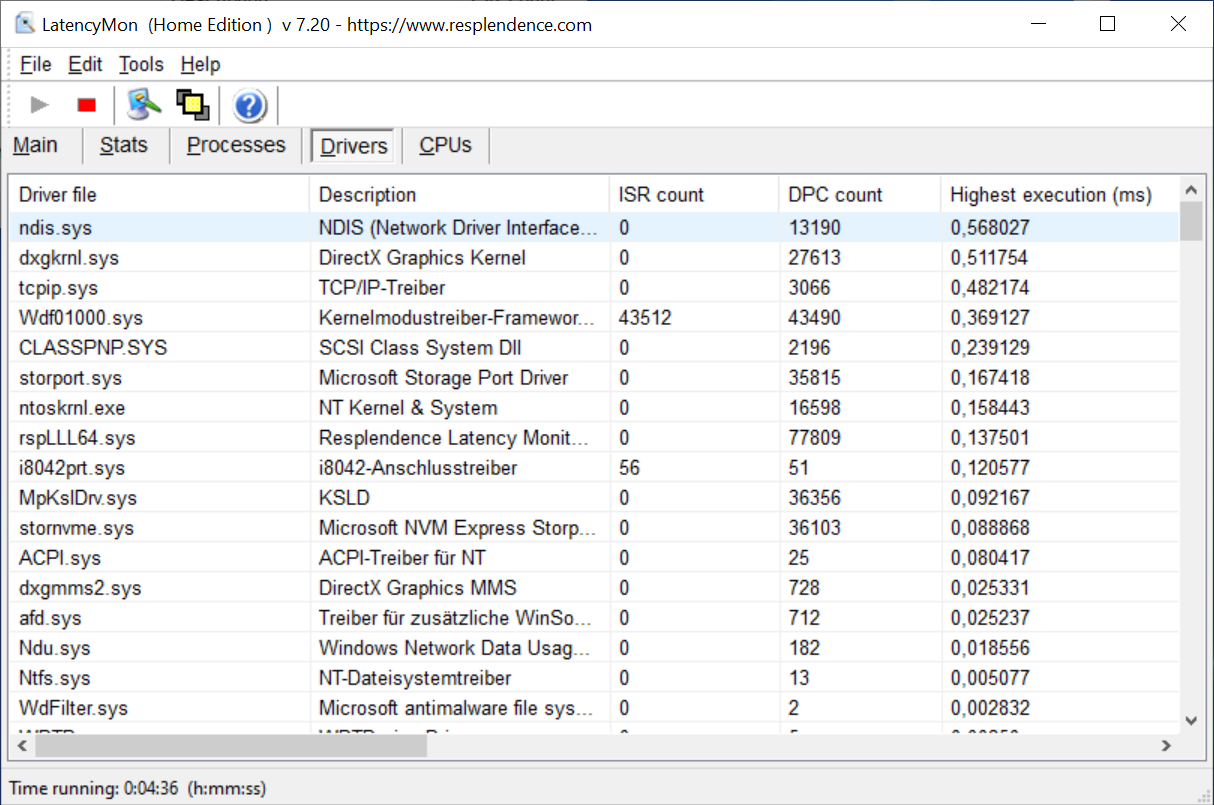Sort by Highest execution (ms) header

coord(1050,195)
